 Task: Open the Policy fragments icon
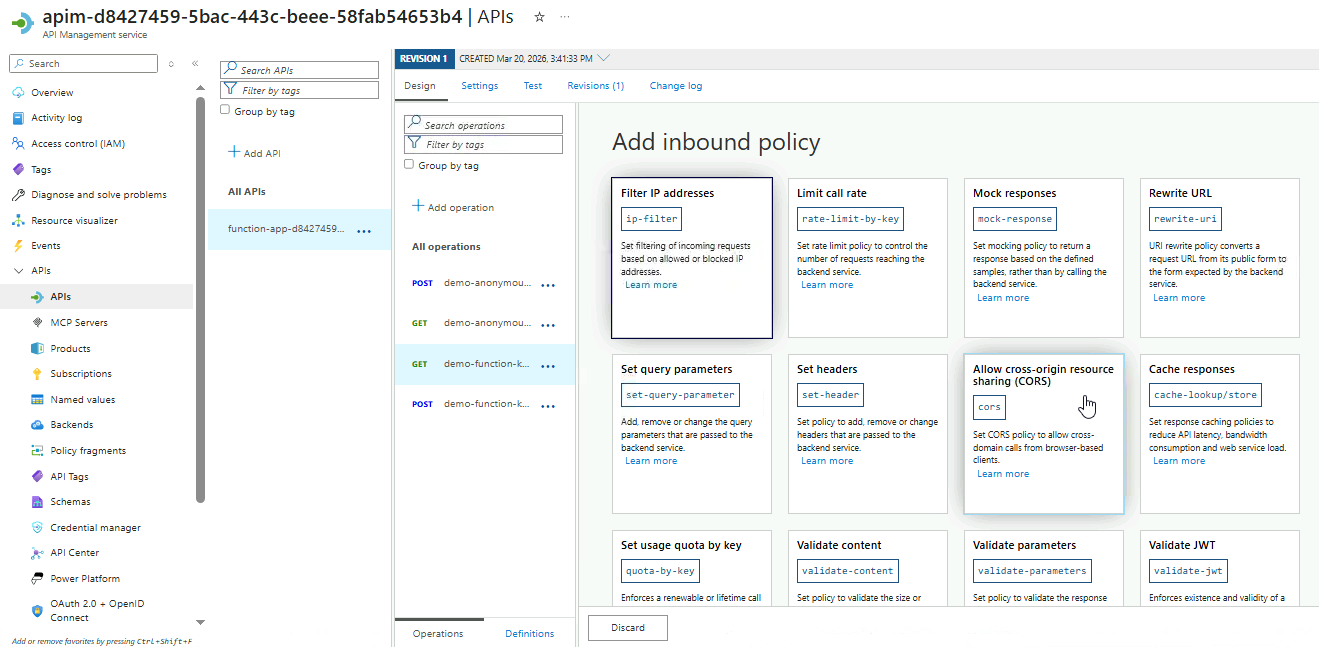(x=37, y=451)
